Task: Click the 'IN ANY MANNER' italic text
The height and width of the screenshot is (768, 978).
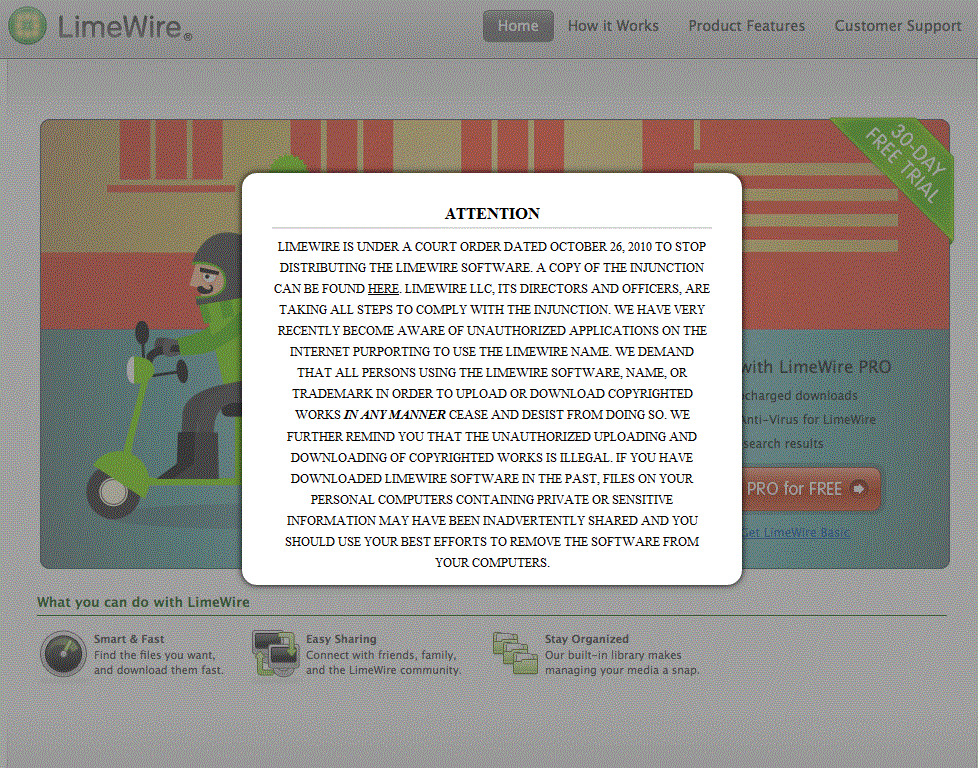Action: 395,414
